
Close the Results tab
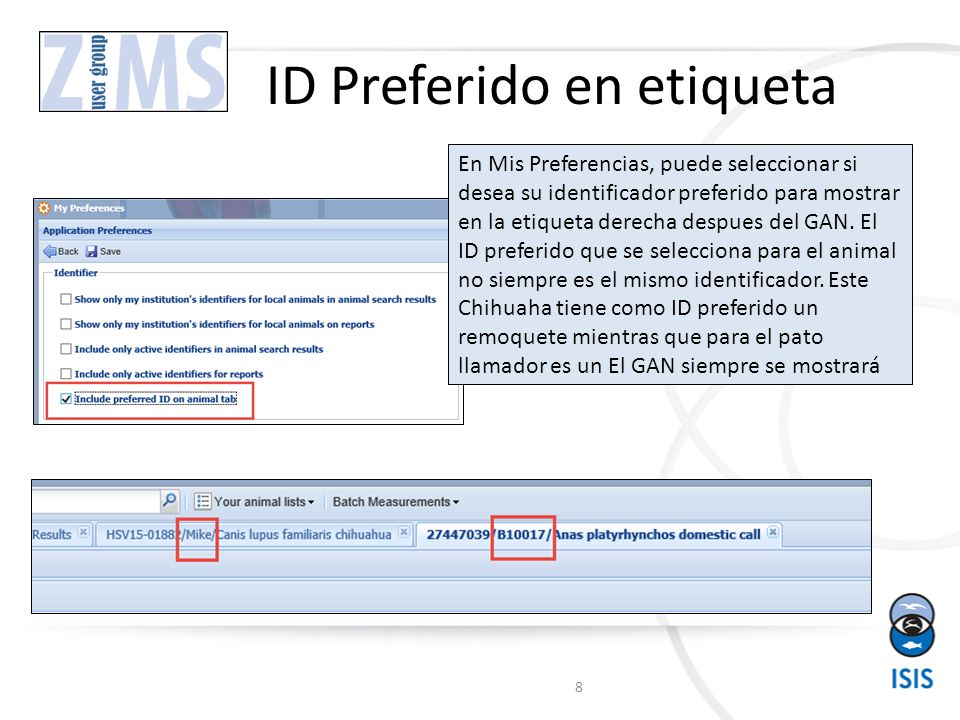tap(84, 532)
